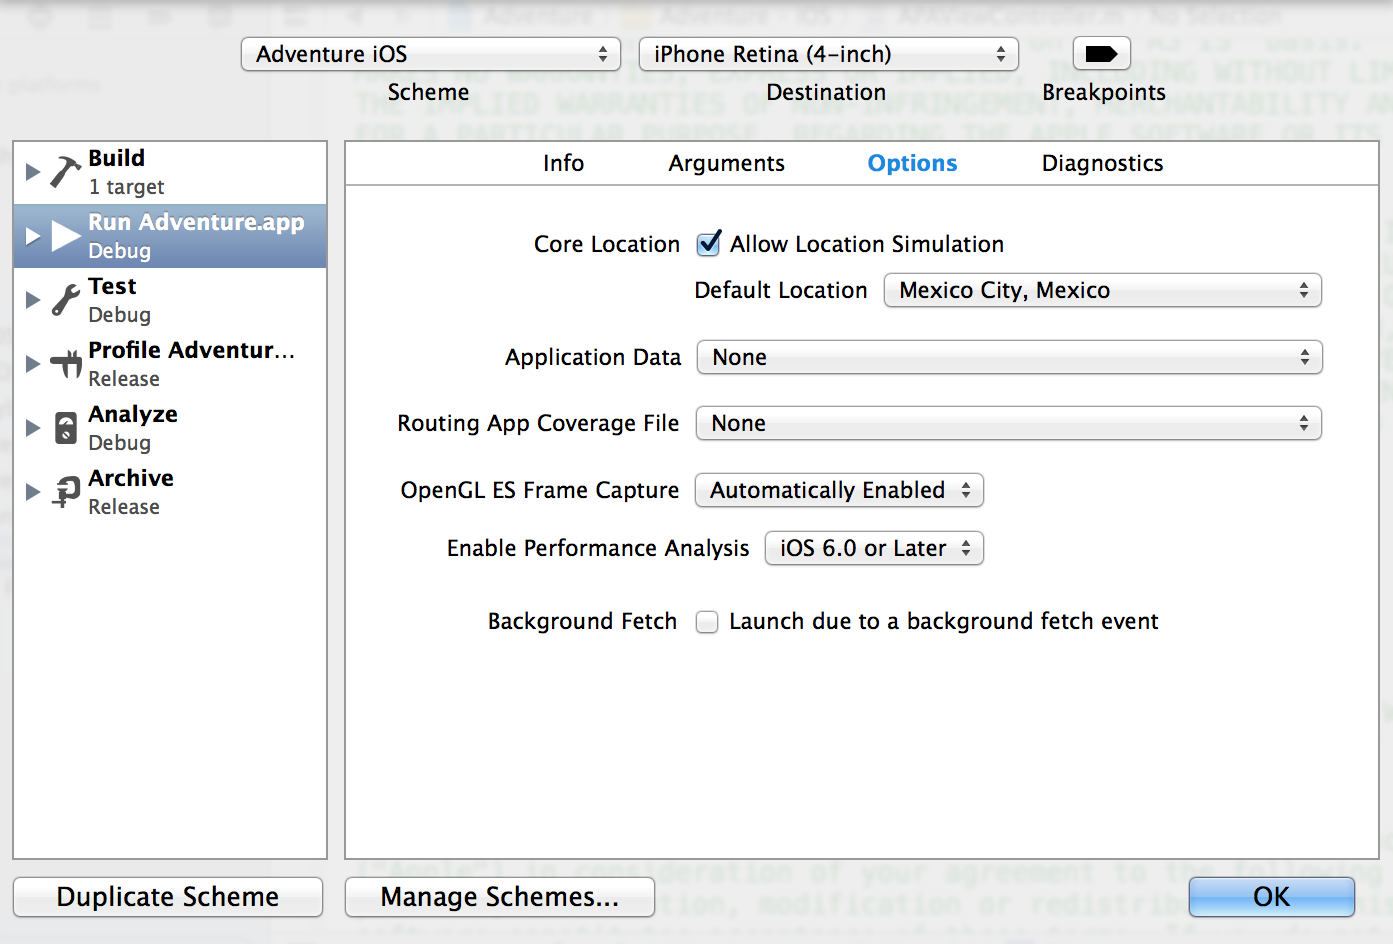Expand the Analyze action

pos(32,428)
